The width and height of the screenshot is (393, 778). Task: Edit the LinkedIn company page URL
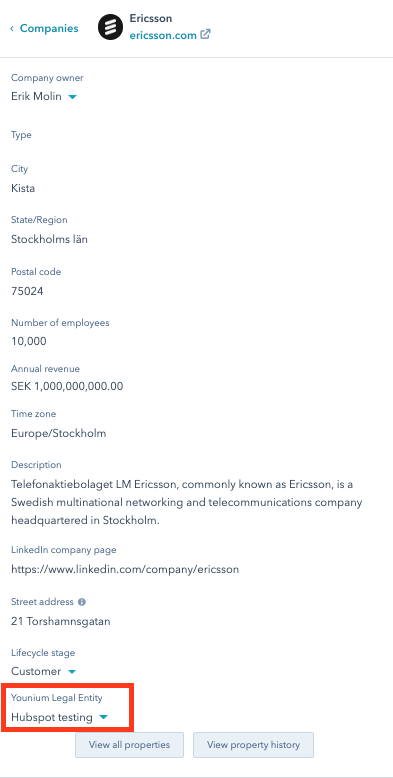tap(125, 569)
